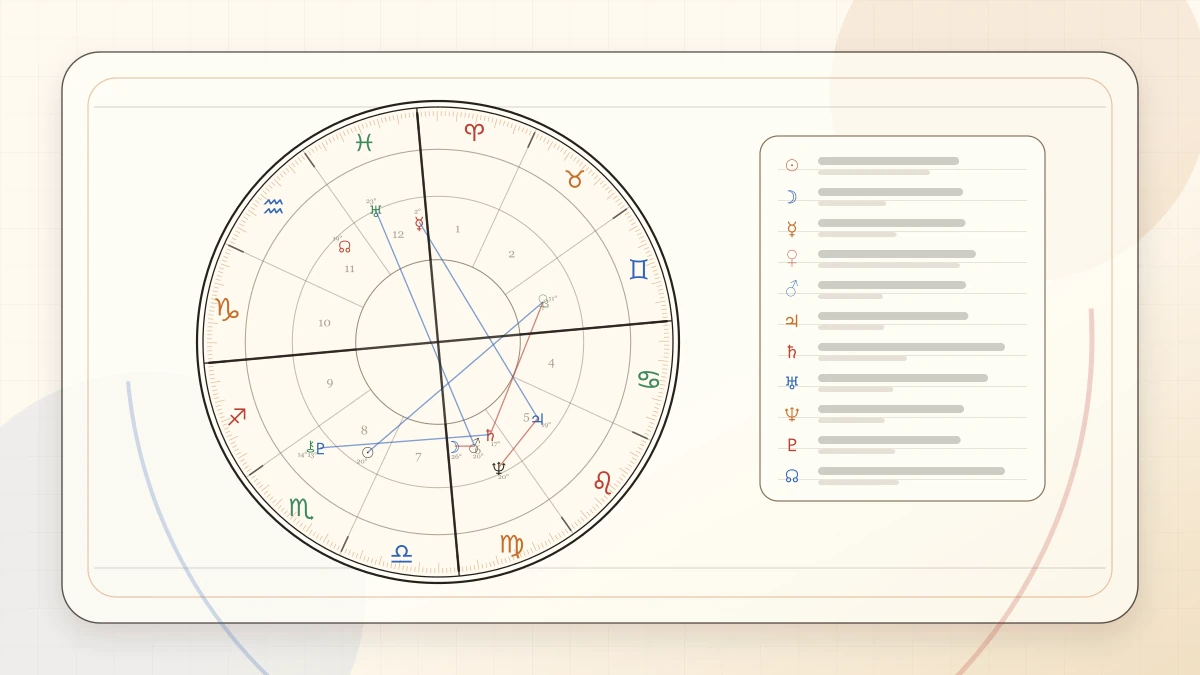The height and width of the screenshot is (675, 1200).
Task: Click house number 8 in the wheel
Action: [364, 430]
